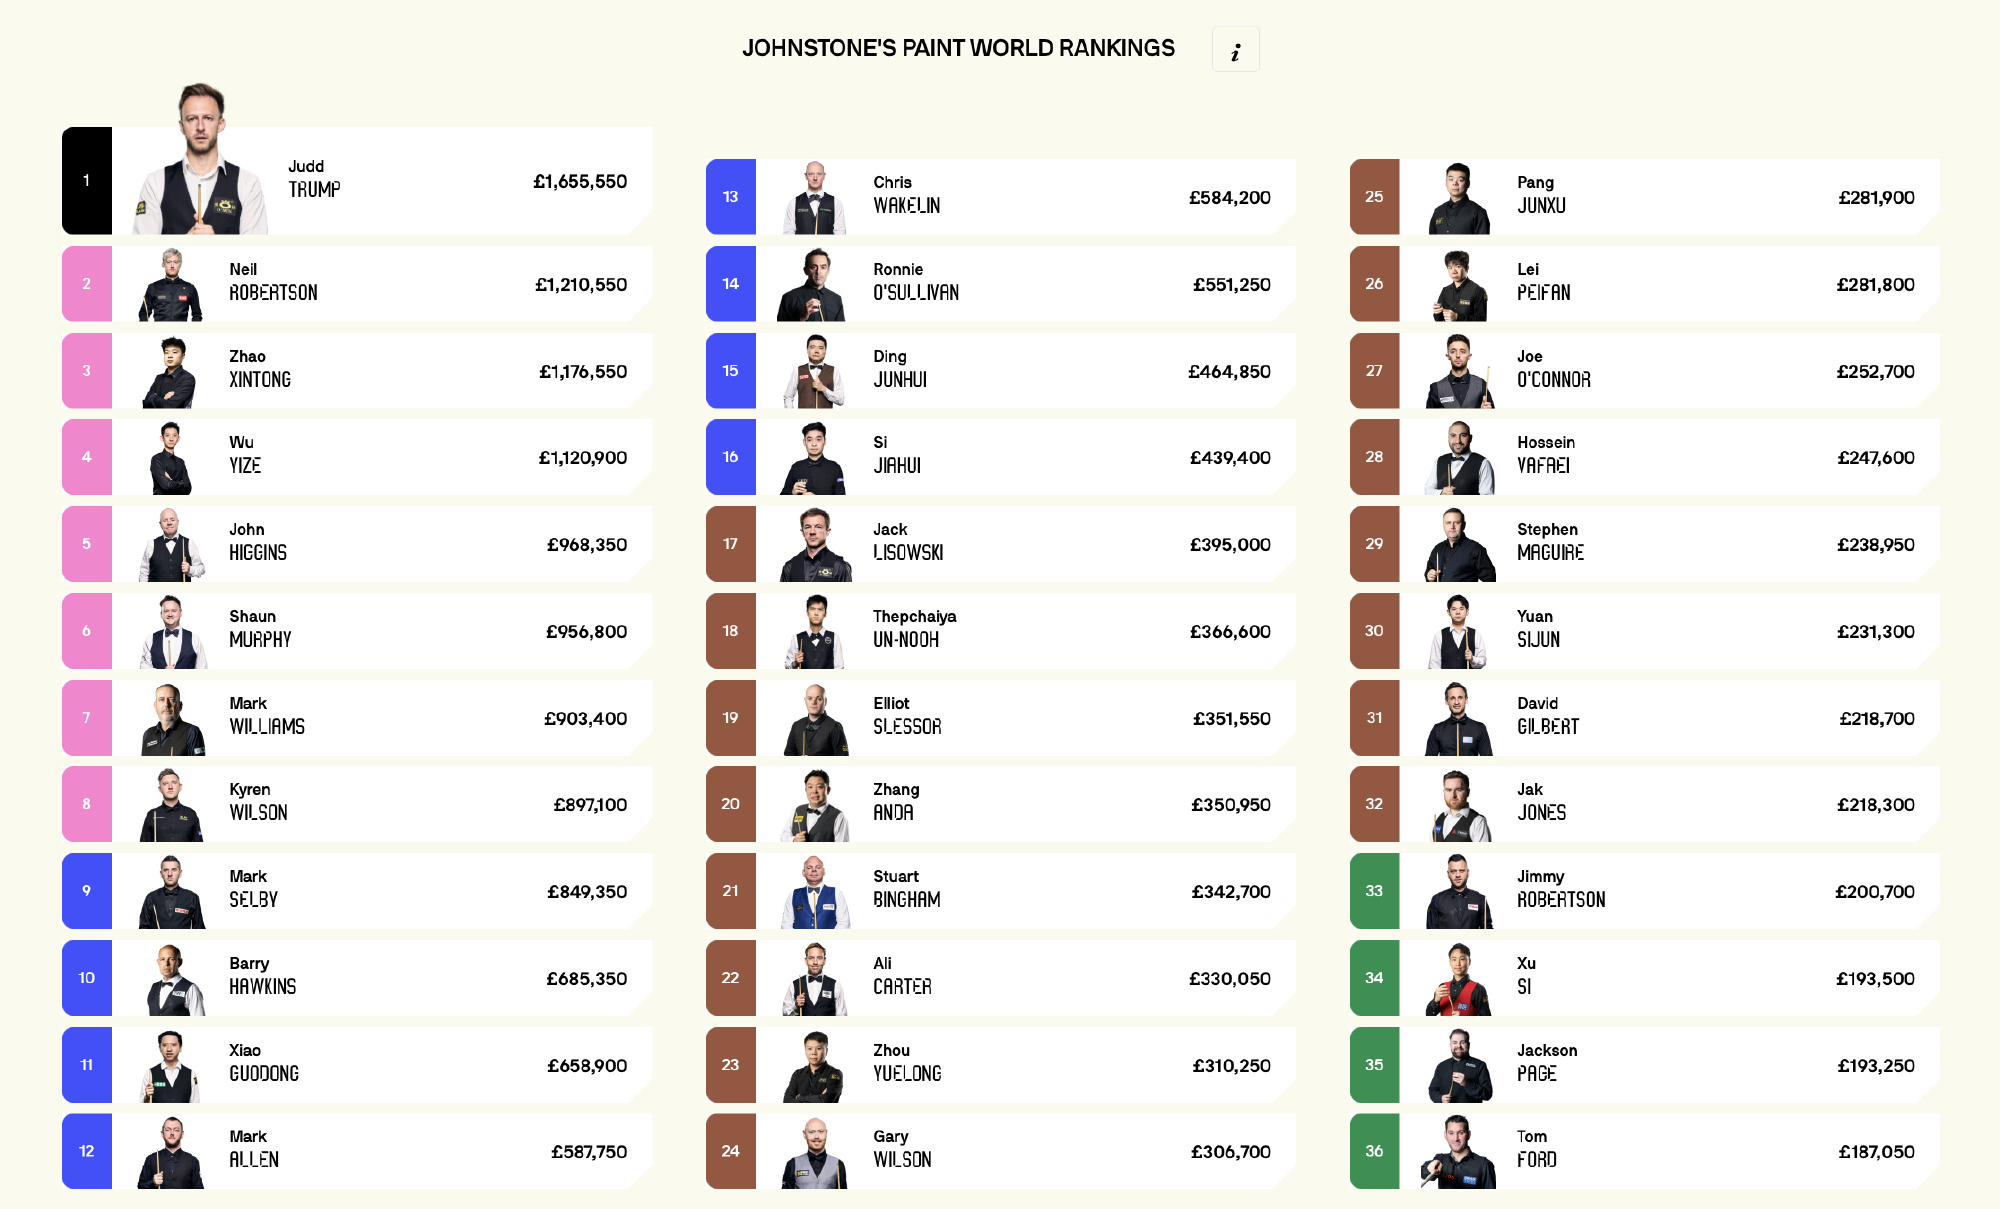The width and height of the screenshot is (2000, 1209).
Task: Click Mark Selby's name
Action: tap(254, 889)
